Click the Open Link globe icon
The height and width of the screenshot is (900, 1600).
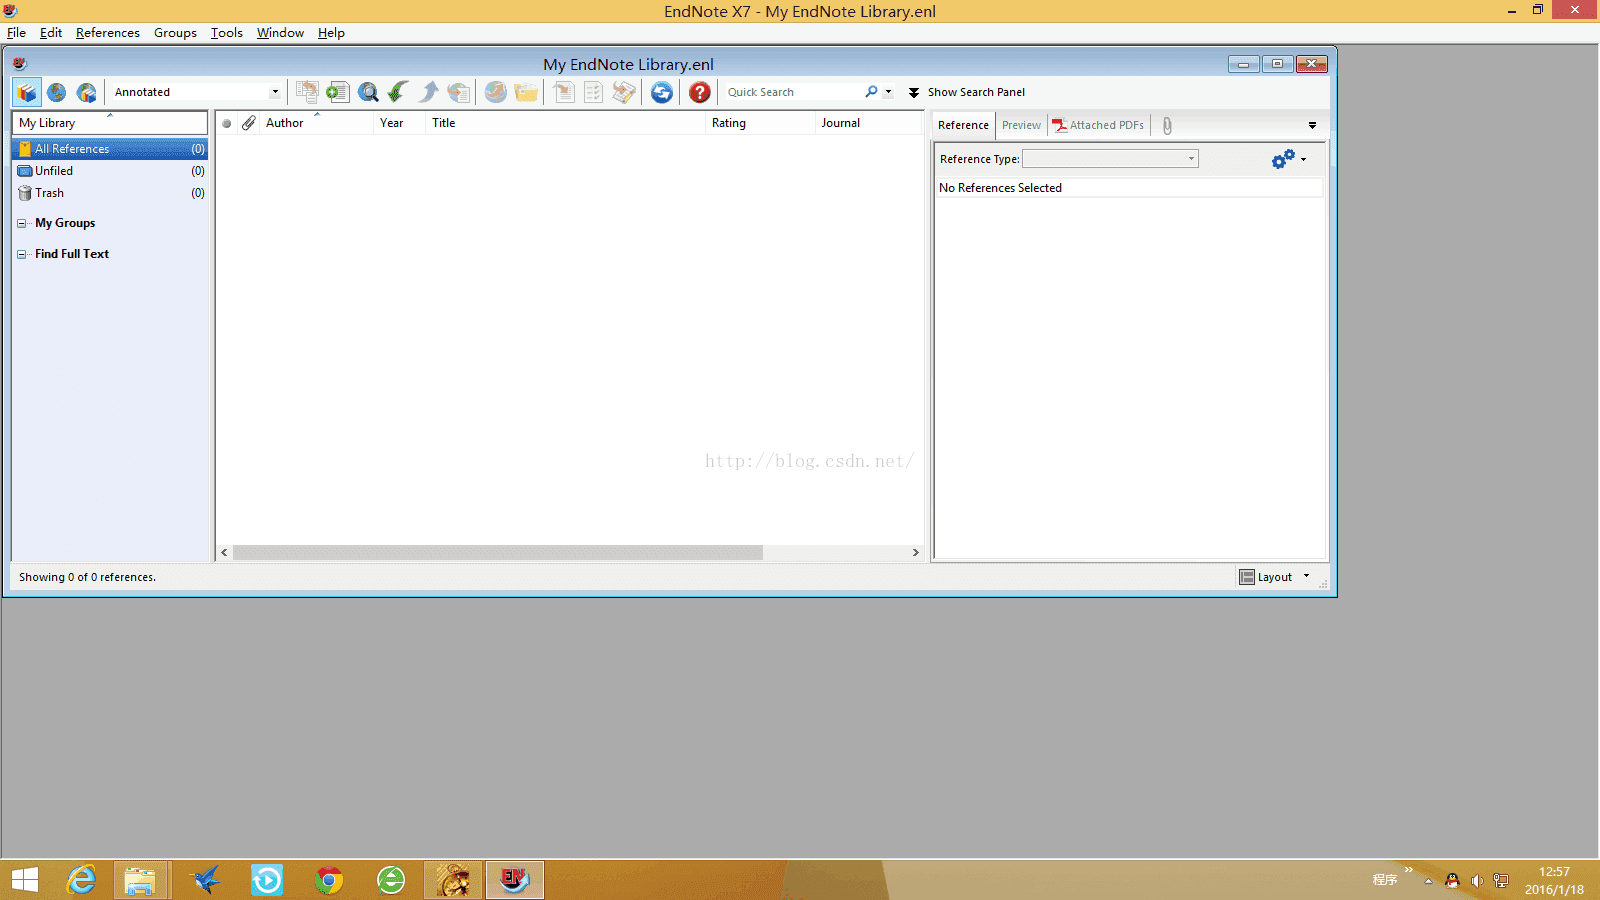[495, 92]
